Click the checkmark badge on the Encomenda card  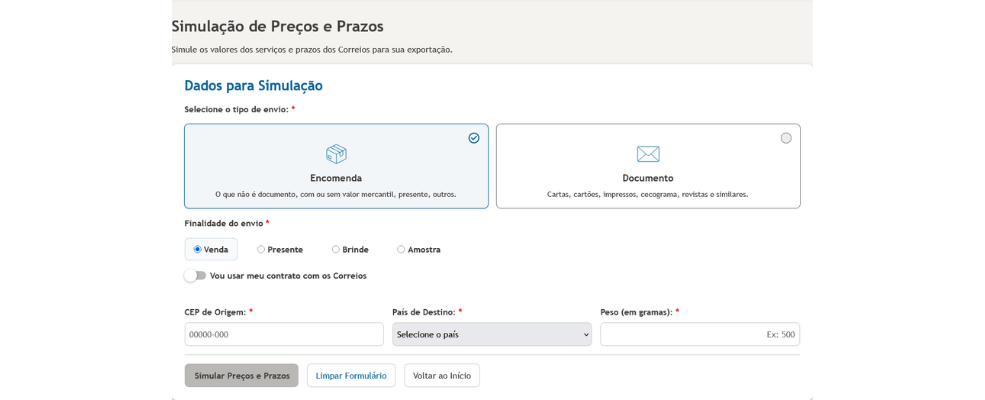(x=474, y=138)
